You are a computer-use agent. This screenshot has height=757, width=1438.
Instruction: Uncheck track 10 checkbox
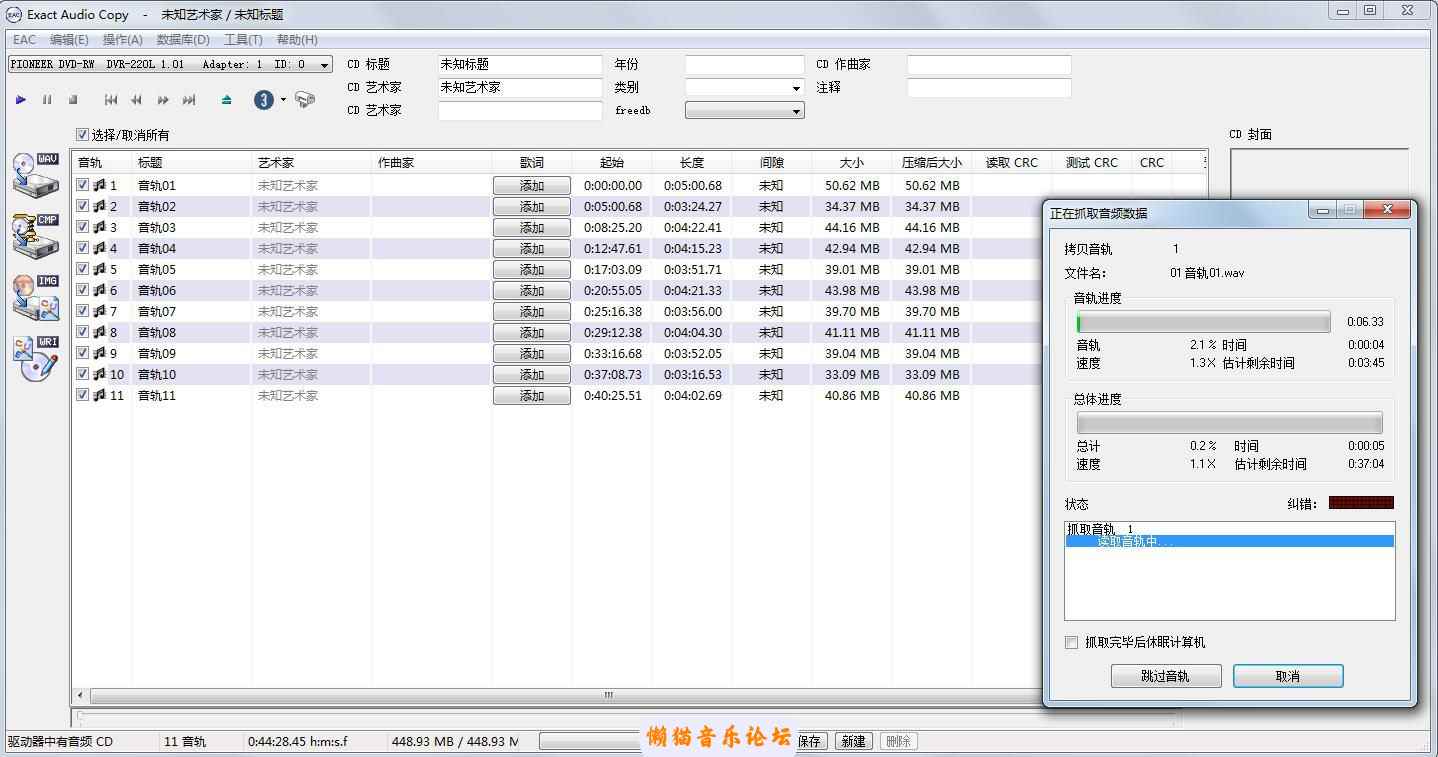[83, 374]
